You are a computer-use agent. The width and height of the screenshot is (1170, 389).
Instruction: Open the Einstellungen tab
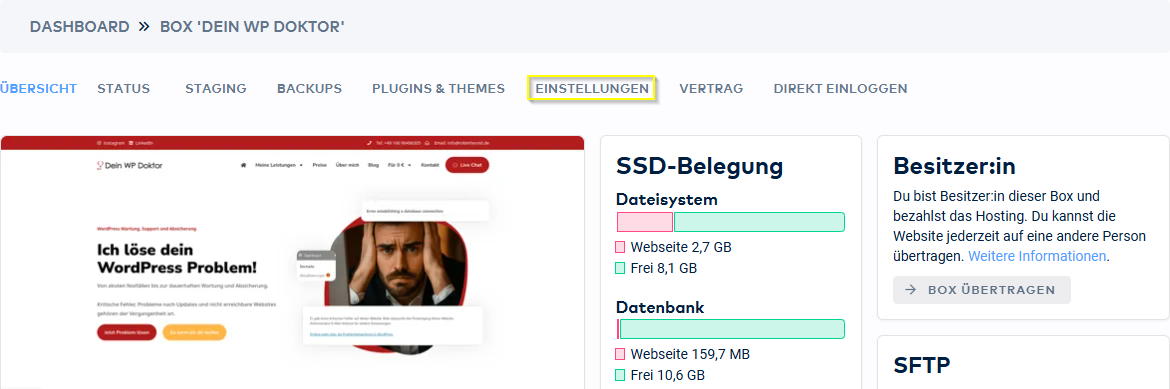click(x=592, y=89)
